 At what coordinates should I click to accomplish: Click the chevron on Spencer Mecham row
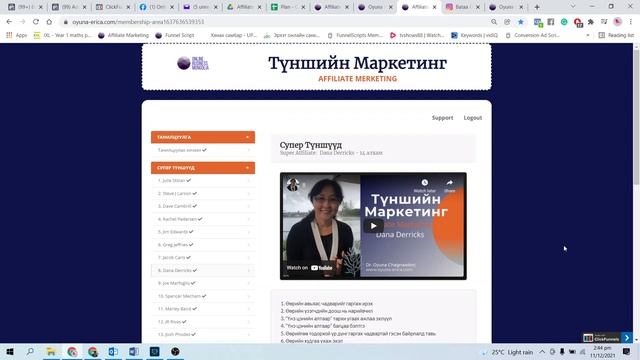coord(249,296)
